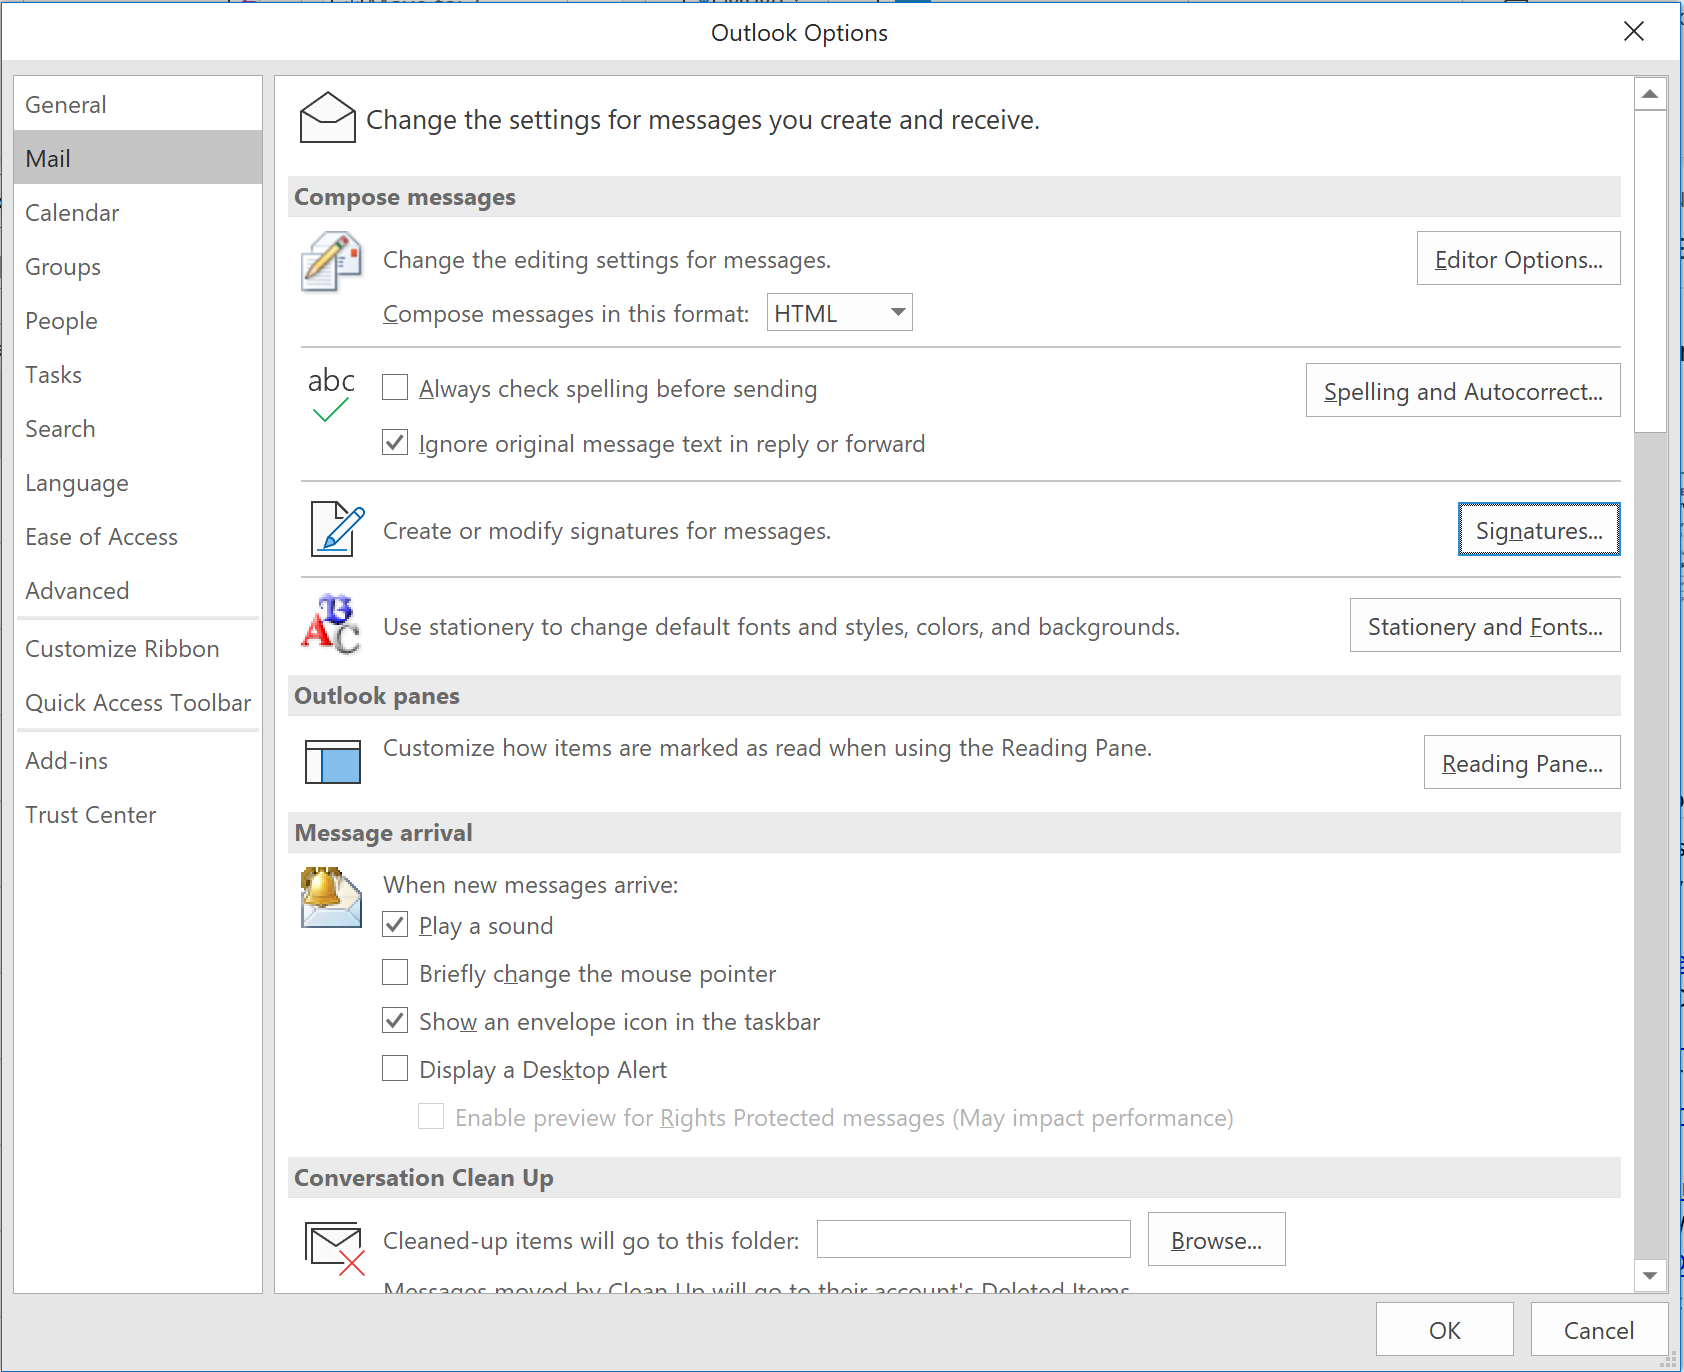Click the Reading Pane layout icon

pyautogui.click(x=333, y=762)
